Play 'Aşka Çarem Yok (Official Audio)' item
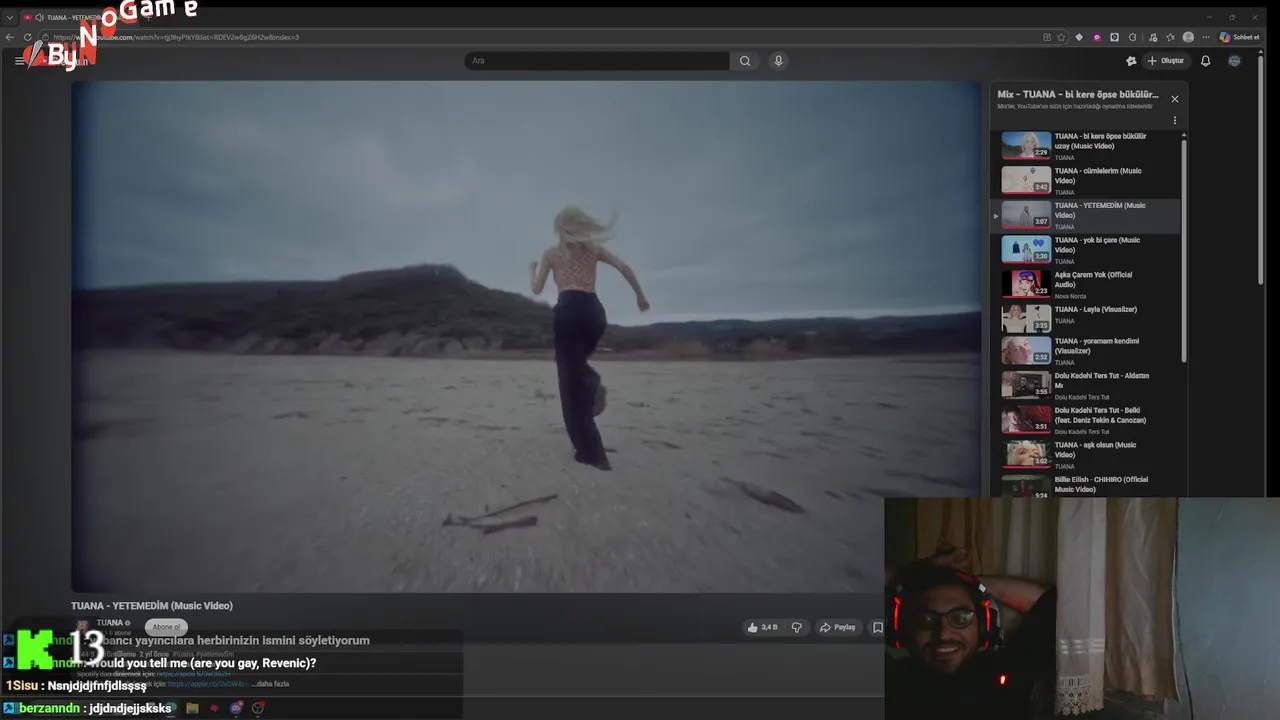 click(1085, 284)
